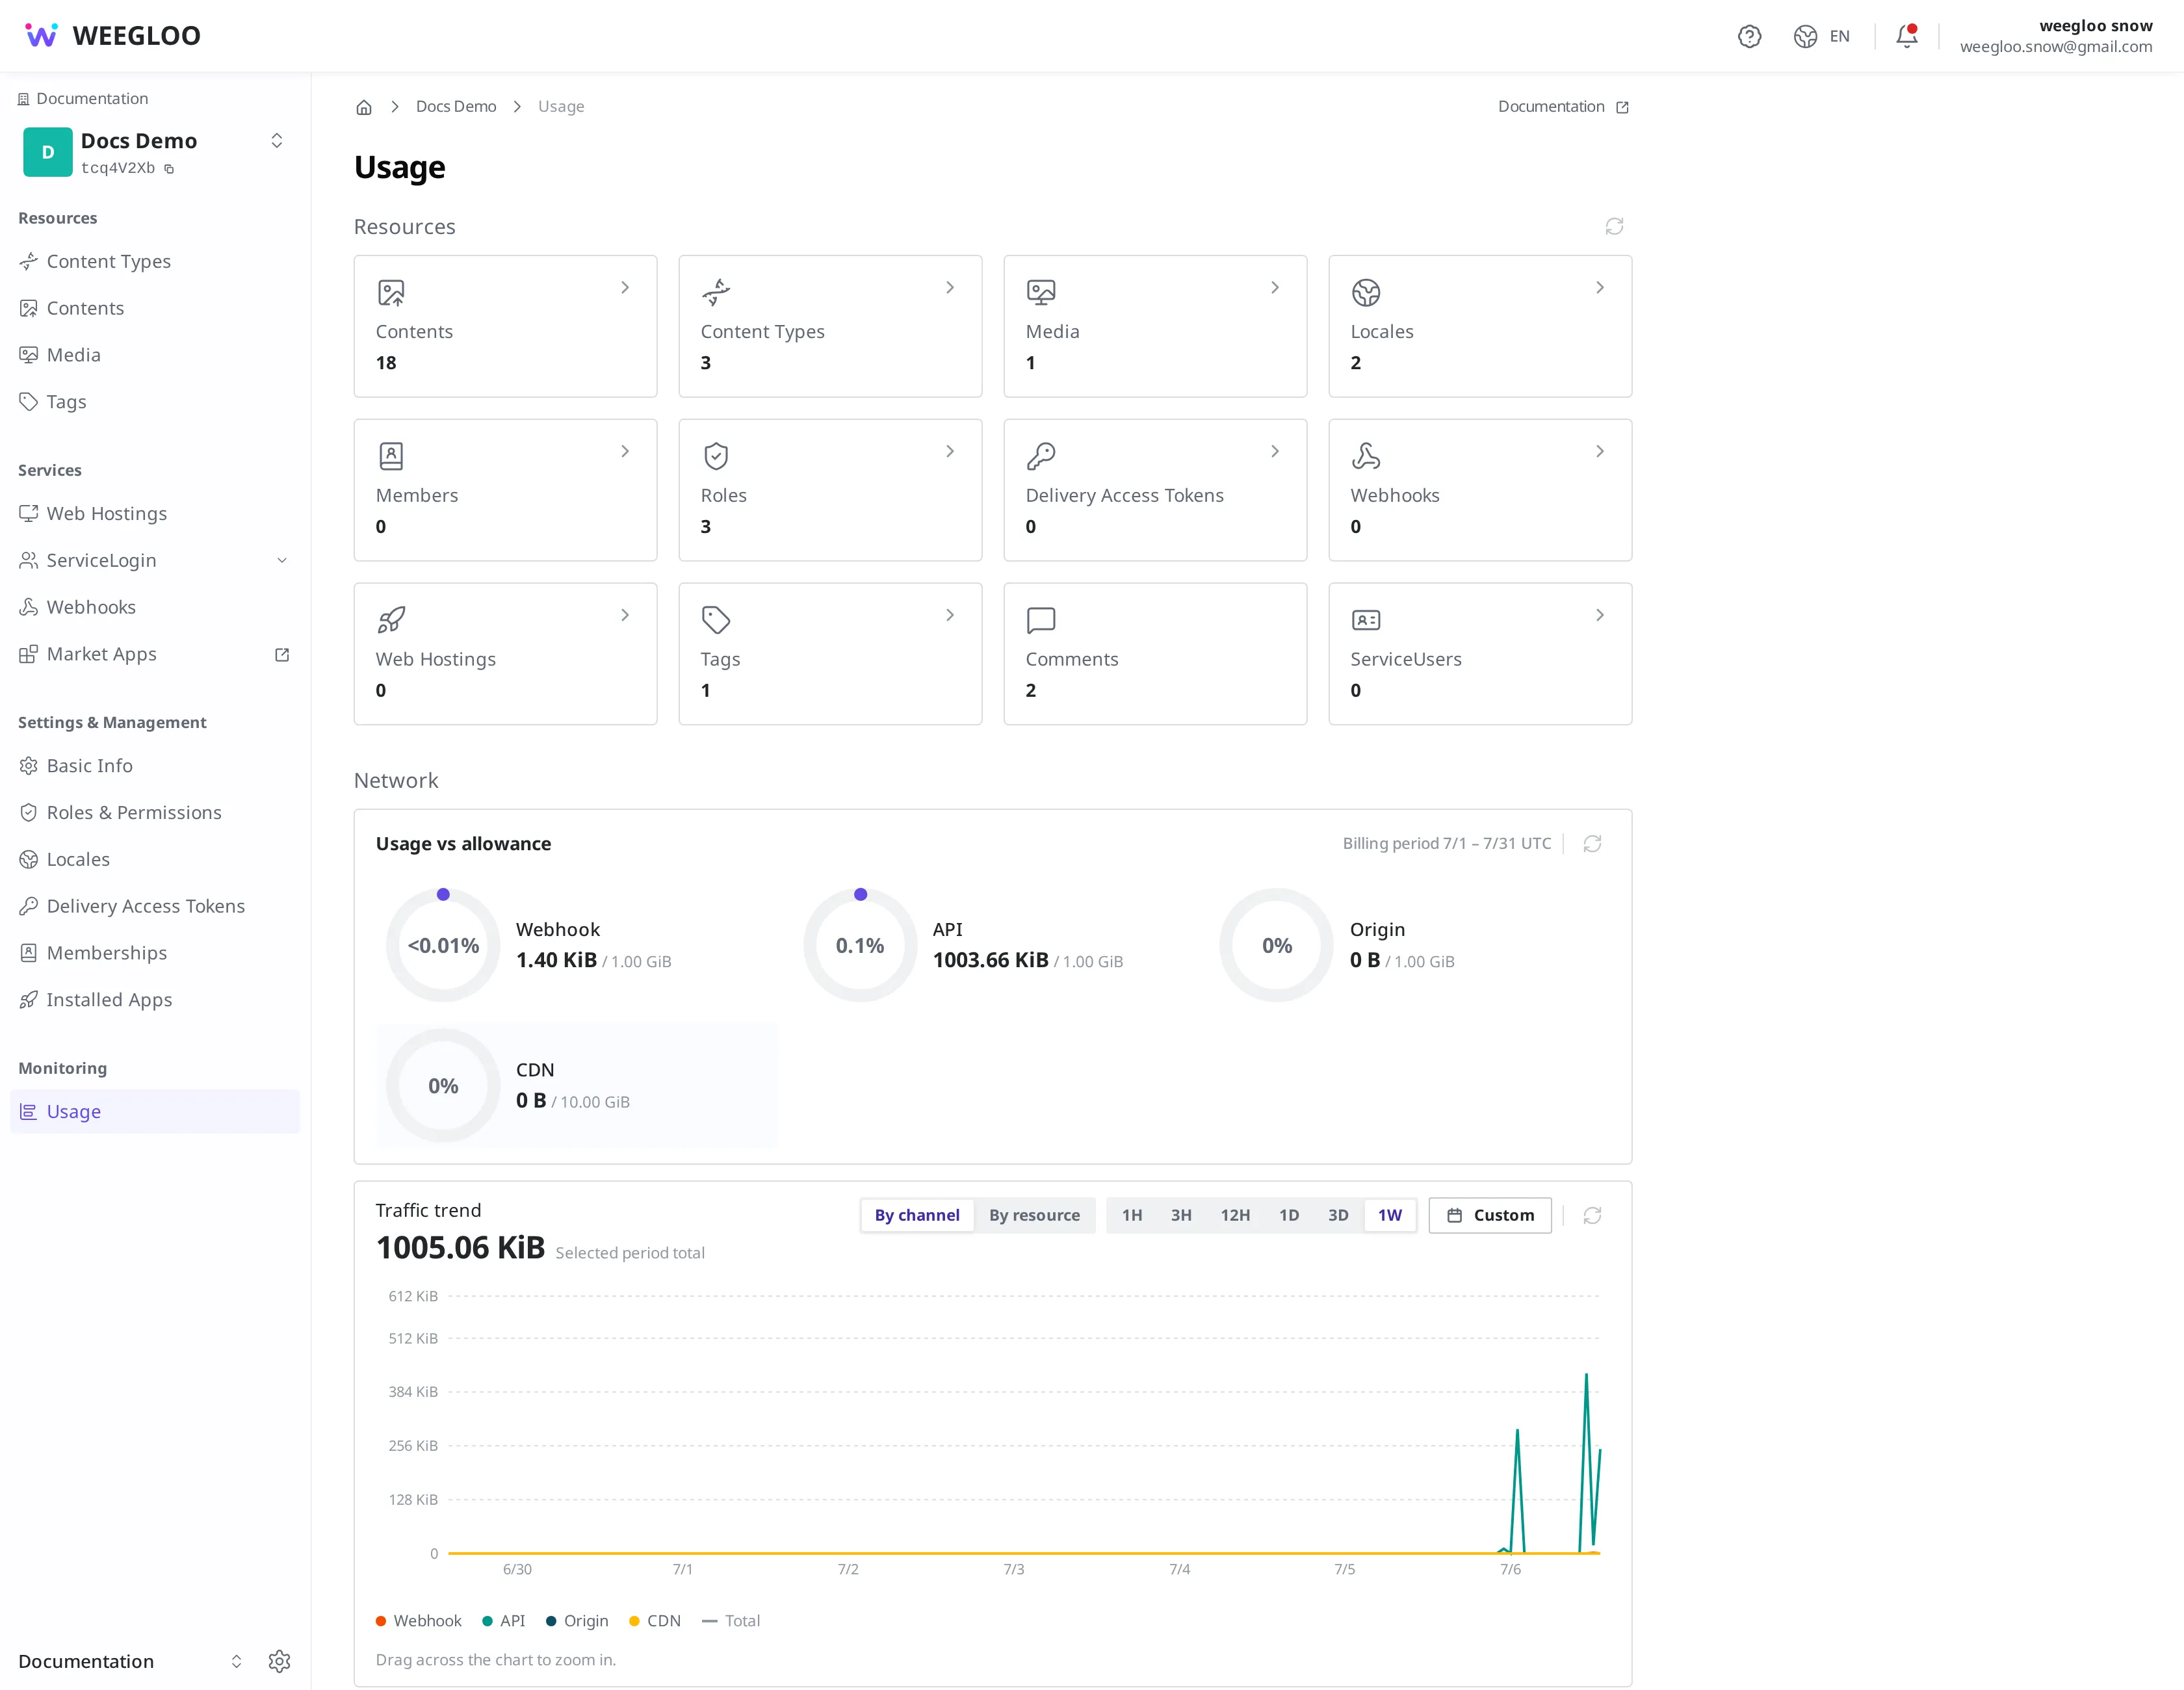Click the Delivery Access Tokens key icon
This screenshot has height=1690, width=2184.
[x=1041, y=457]
